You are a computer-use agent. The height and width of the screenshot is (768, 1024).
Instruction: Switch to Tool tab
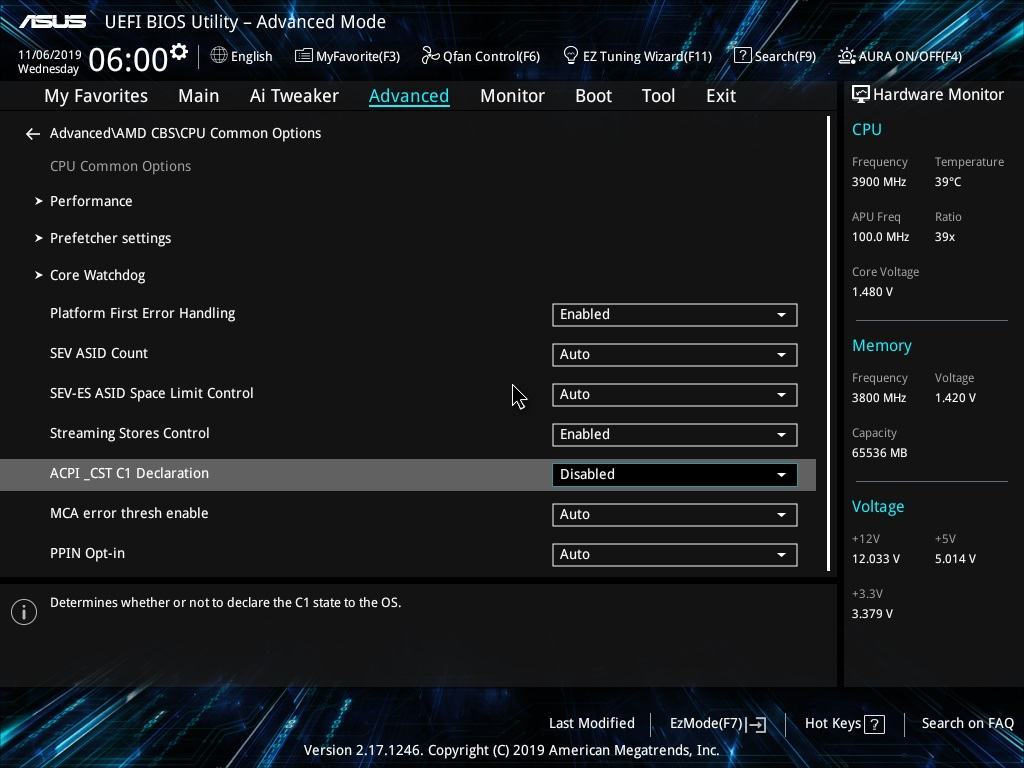tap(658, 96)
